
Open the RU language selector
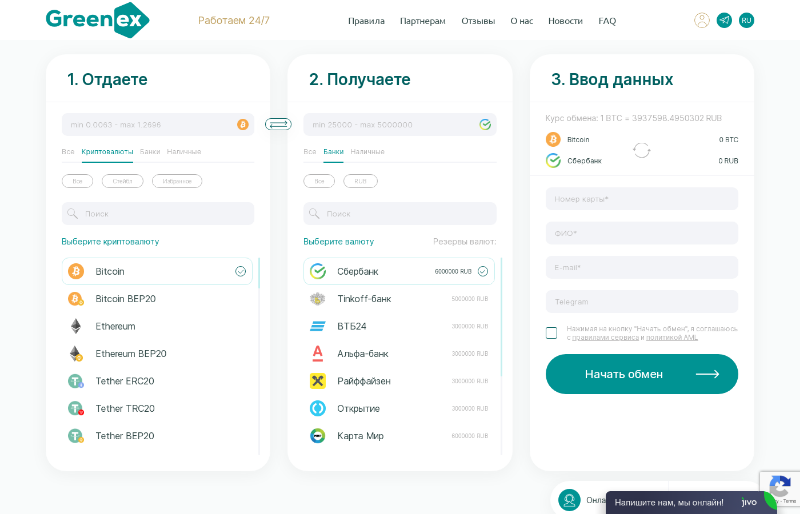746,20
